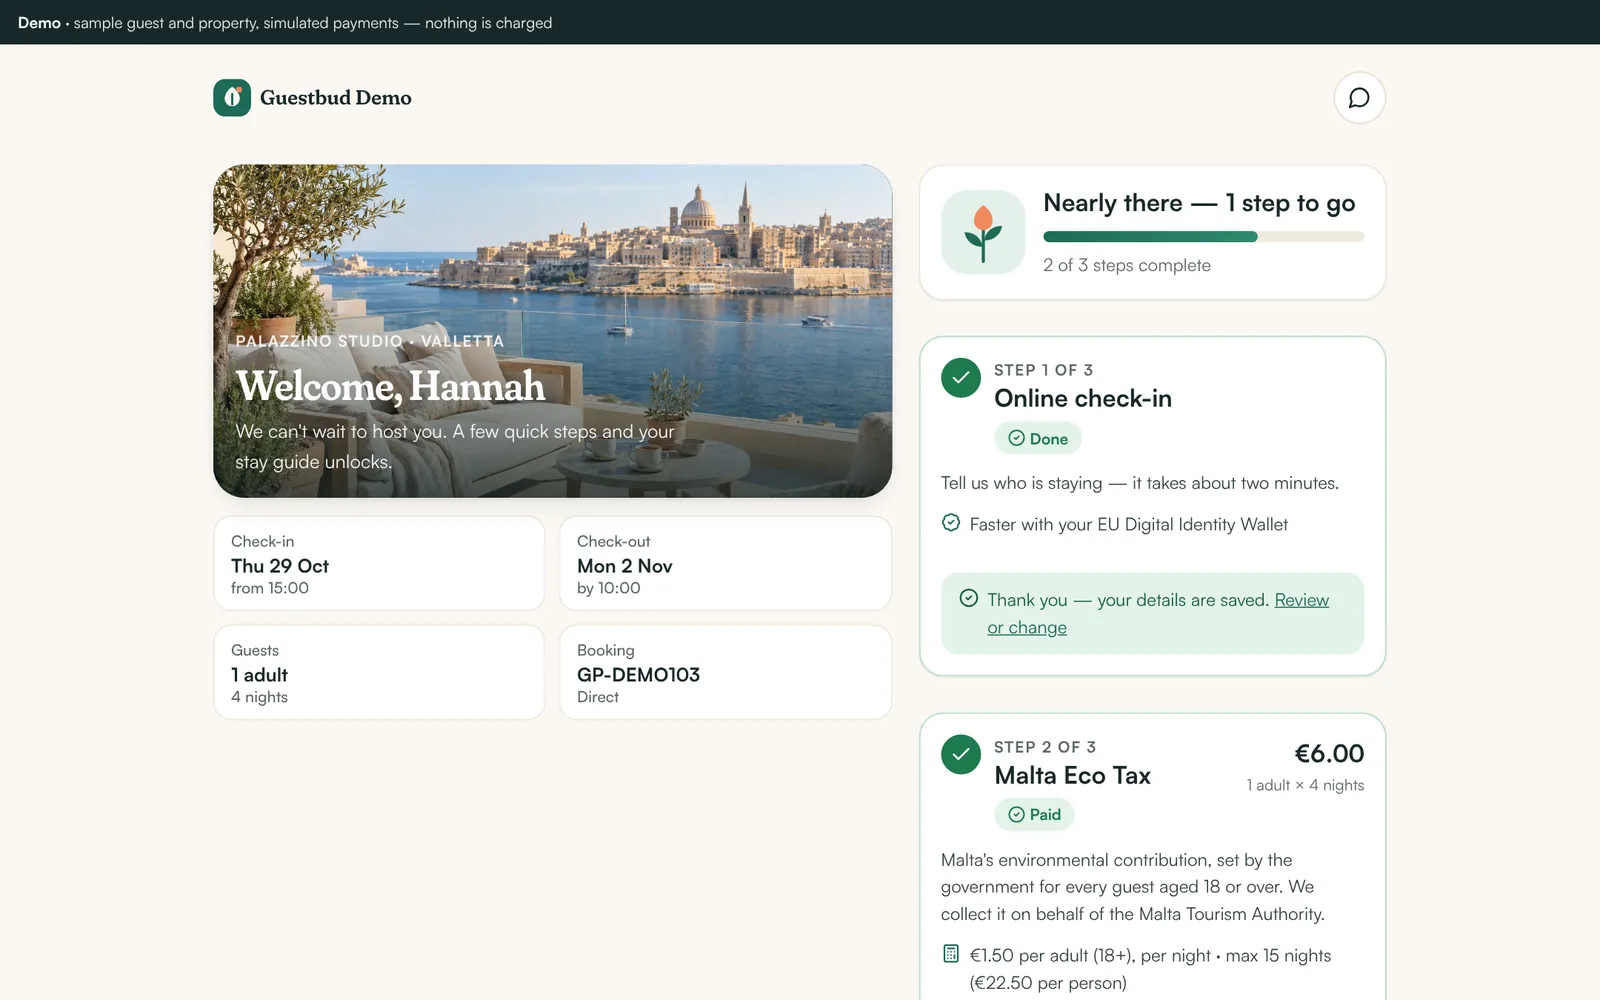Click the check icon beside EU Digital Identity Wallet
Viewport: 1600px width, 1000px height.
pos(951,523)
